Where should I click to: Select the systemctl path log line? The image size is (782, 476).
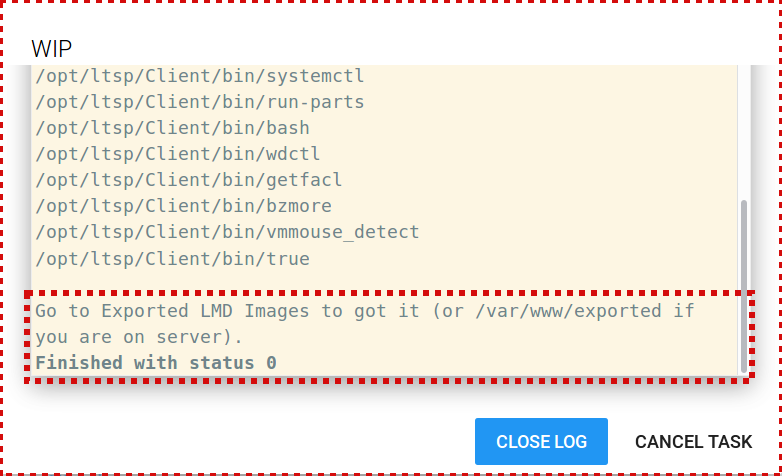(200, 76)
